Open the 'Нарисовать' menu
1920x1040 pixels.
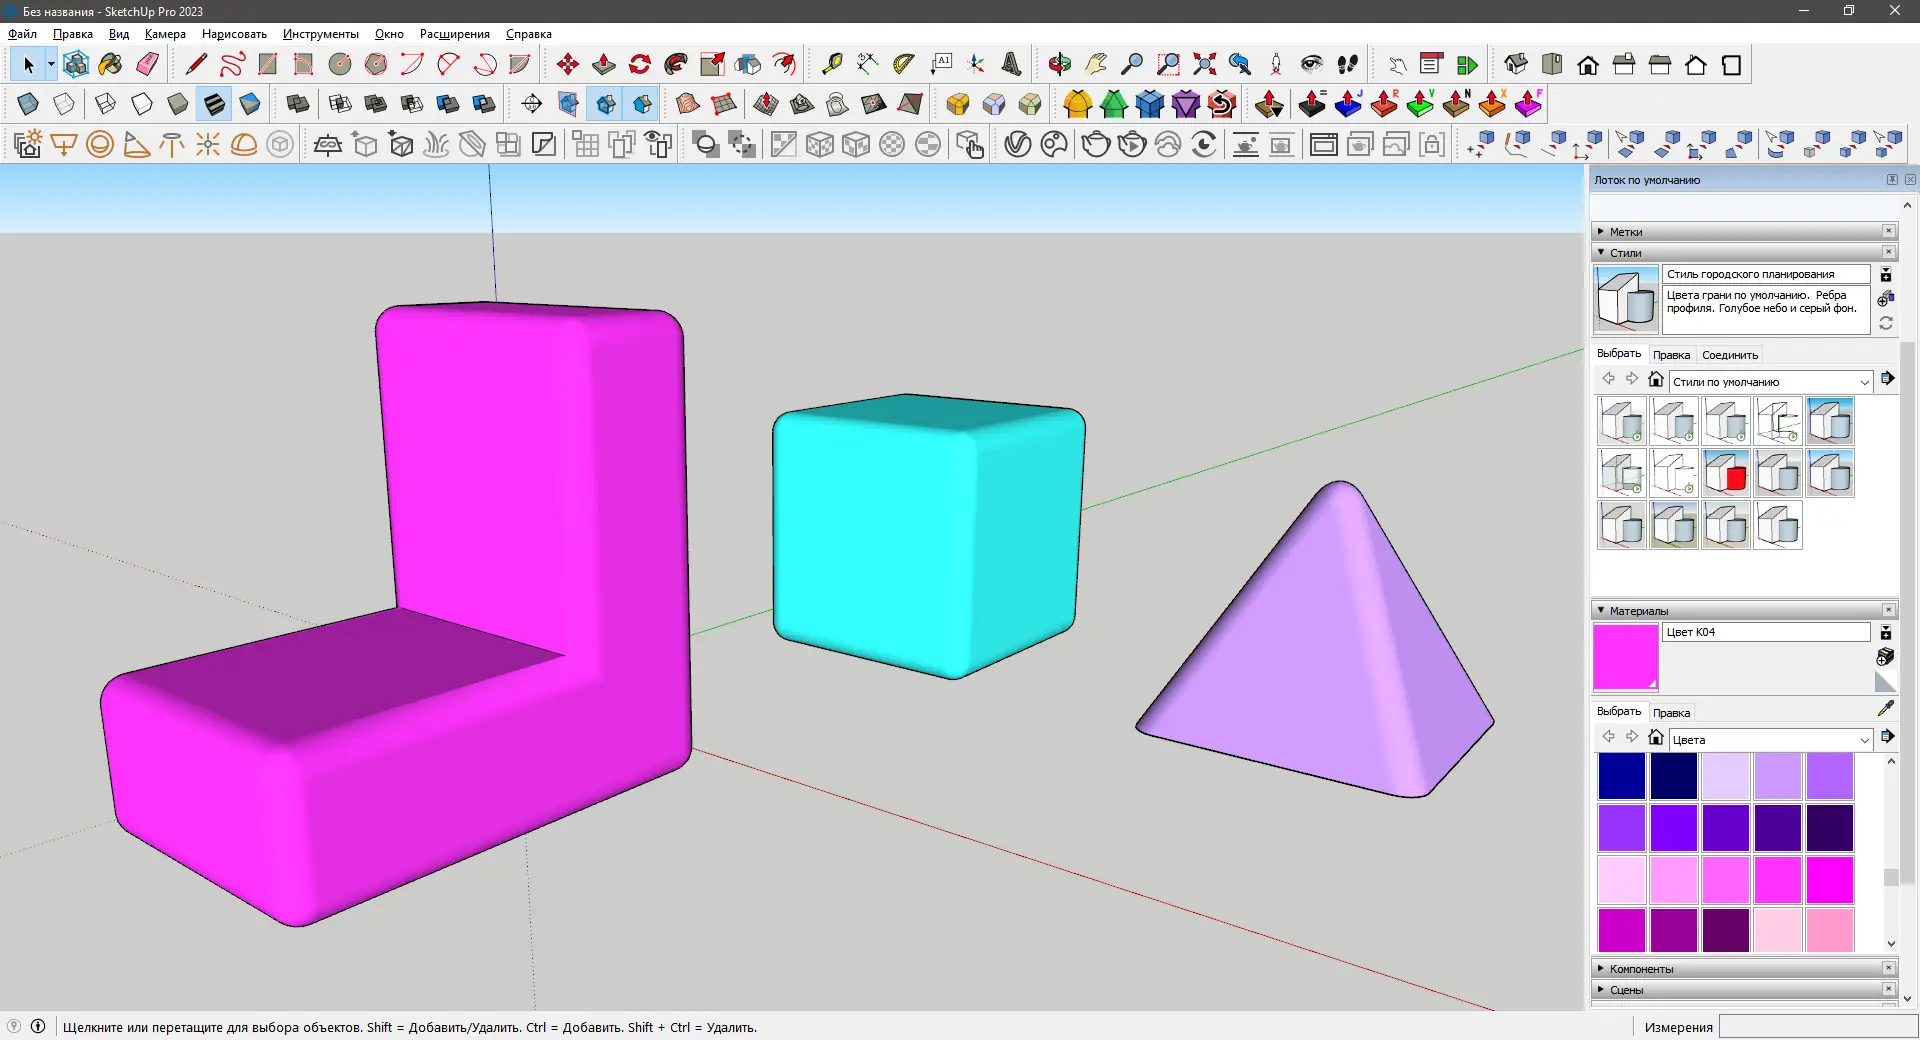point(234,34)
